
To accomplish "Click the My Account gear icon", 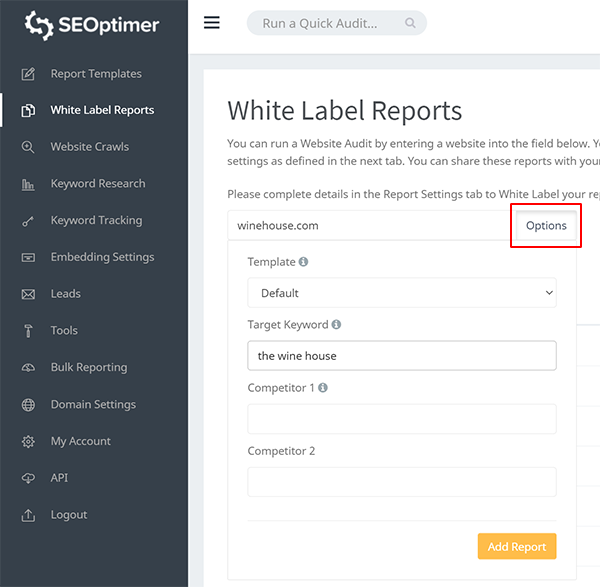I will pos(28,441).
